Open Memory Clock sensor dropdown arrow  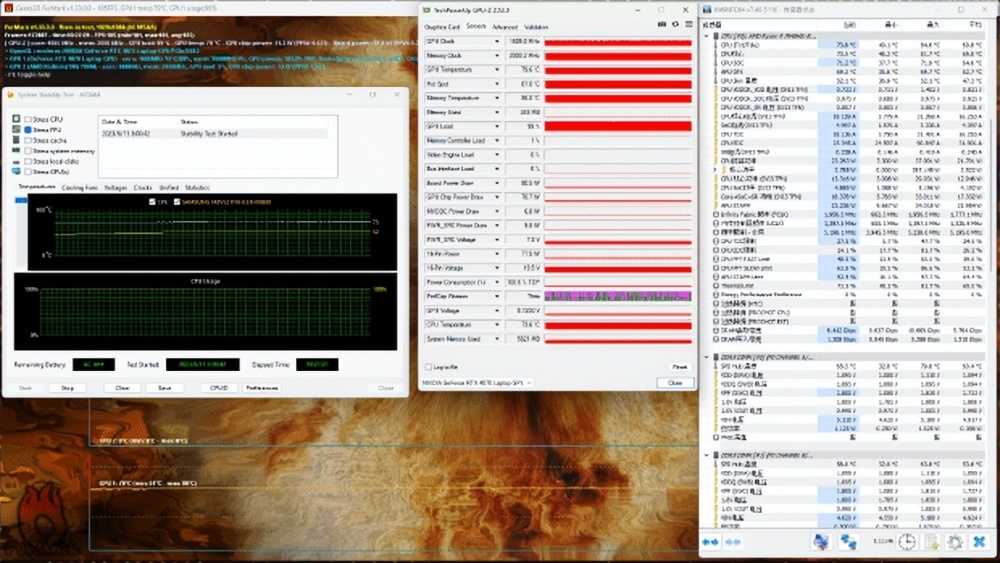(x=497, y=55)
